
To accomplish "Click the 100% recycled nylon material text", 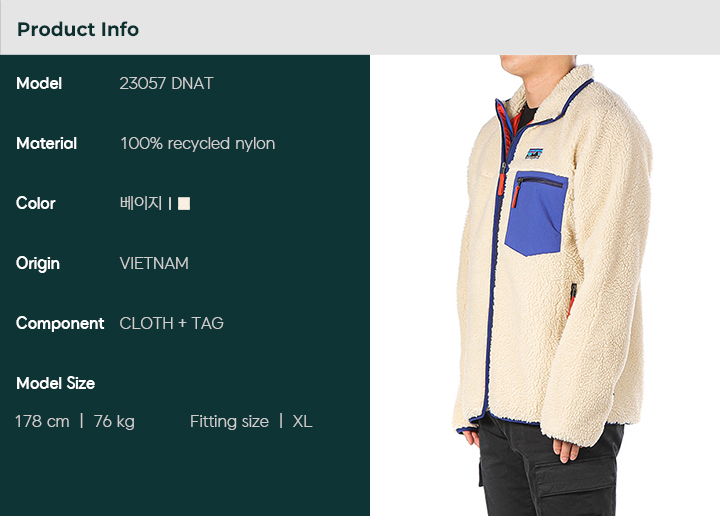I will tap(197, 144).
